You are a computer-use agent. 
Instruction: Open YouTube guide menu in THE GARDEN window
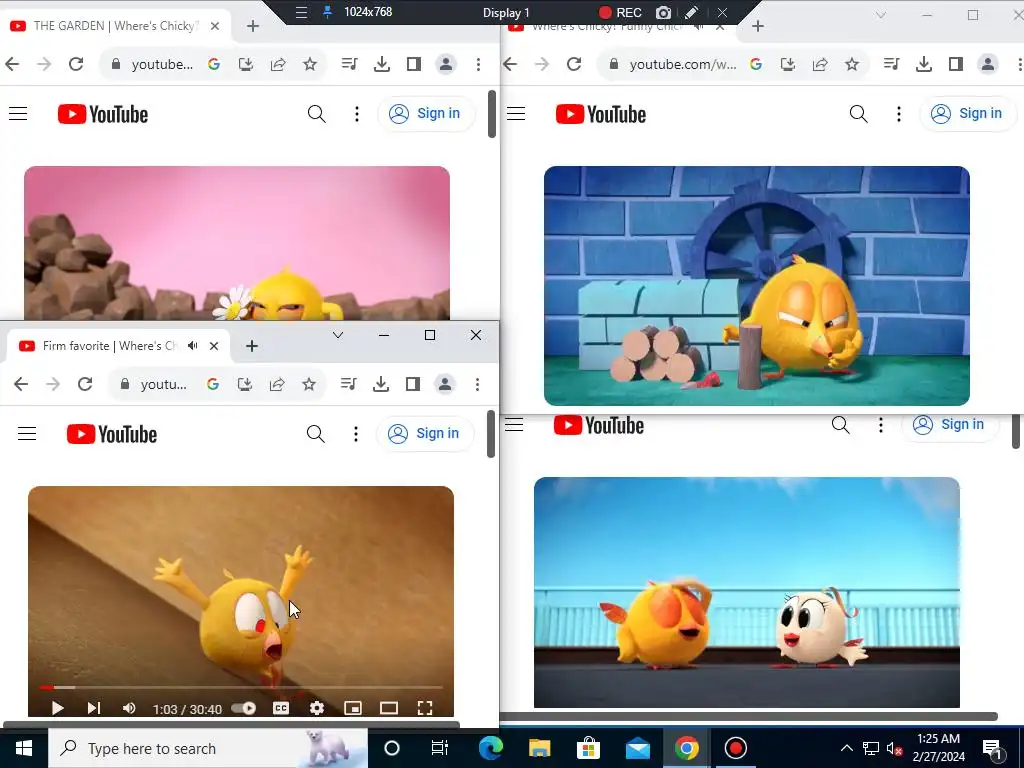(18, 114)
